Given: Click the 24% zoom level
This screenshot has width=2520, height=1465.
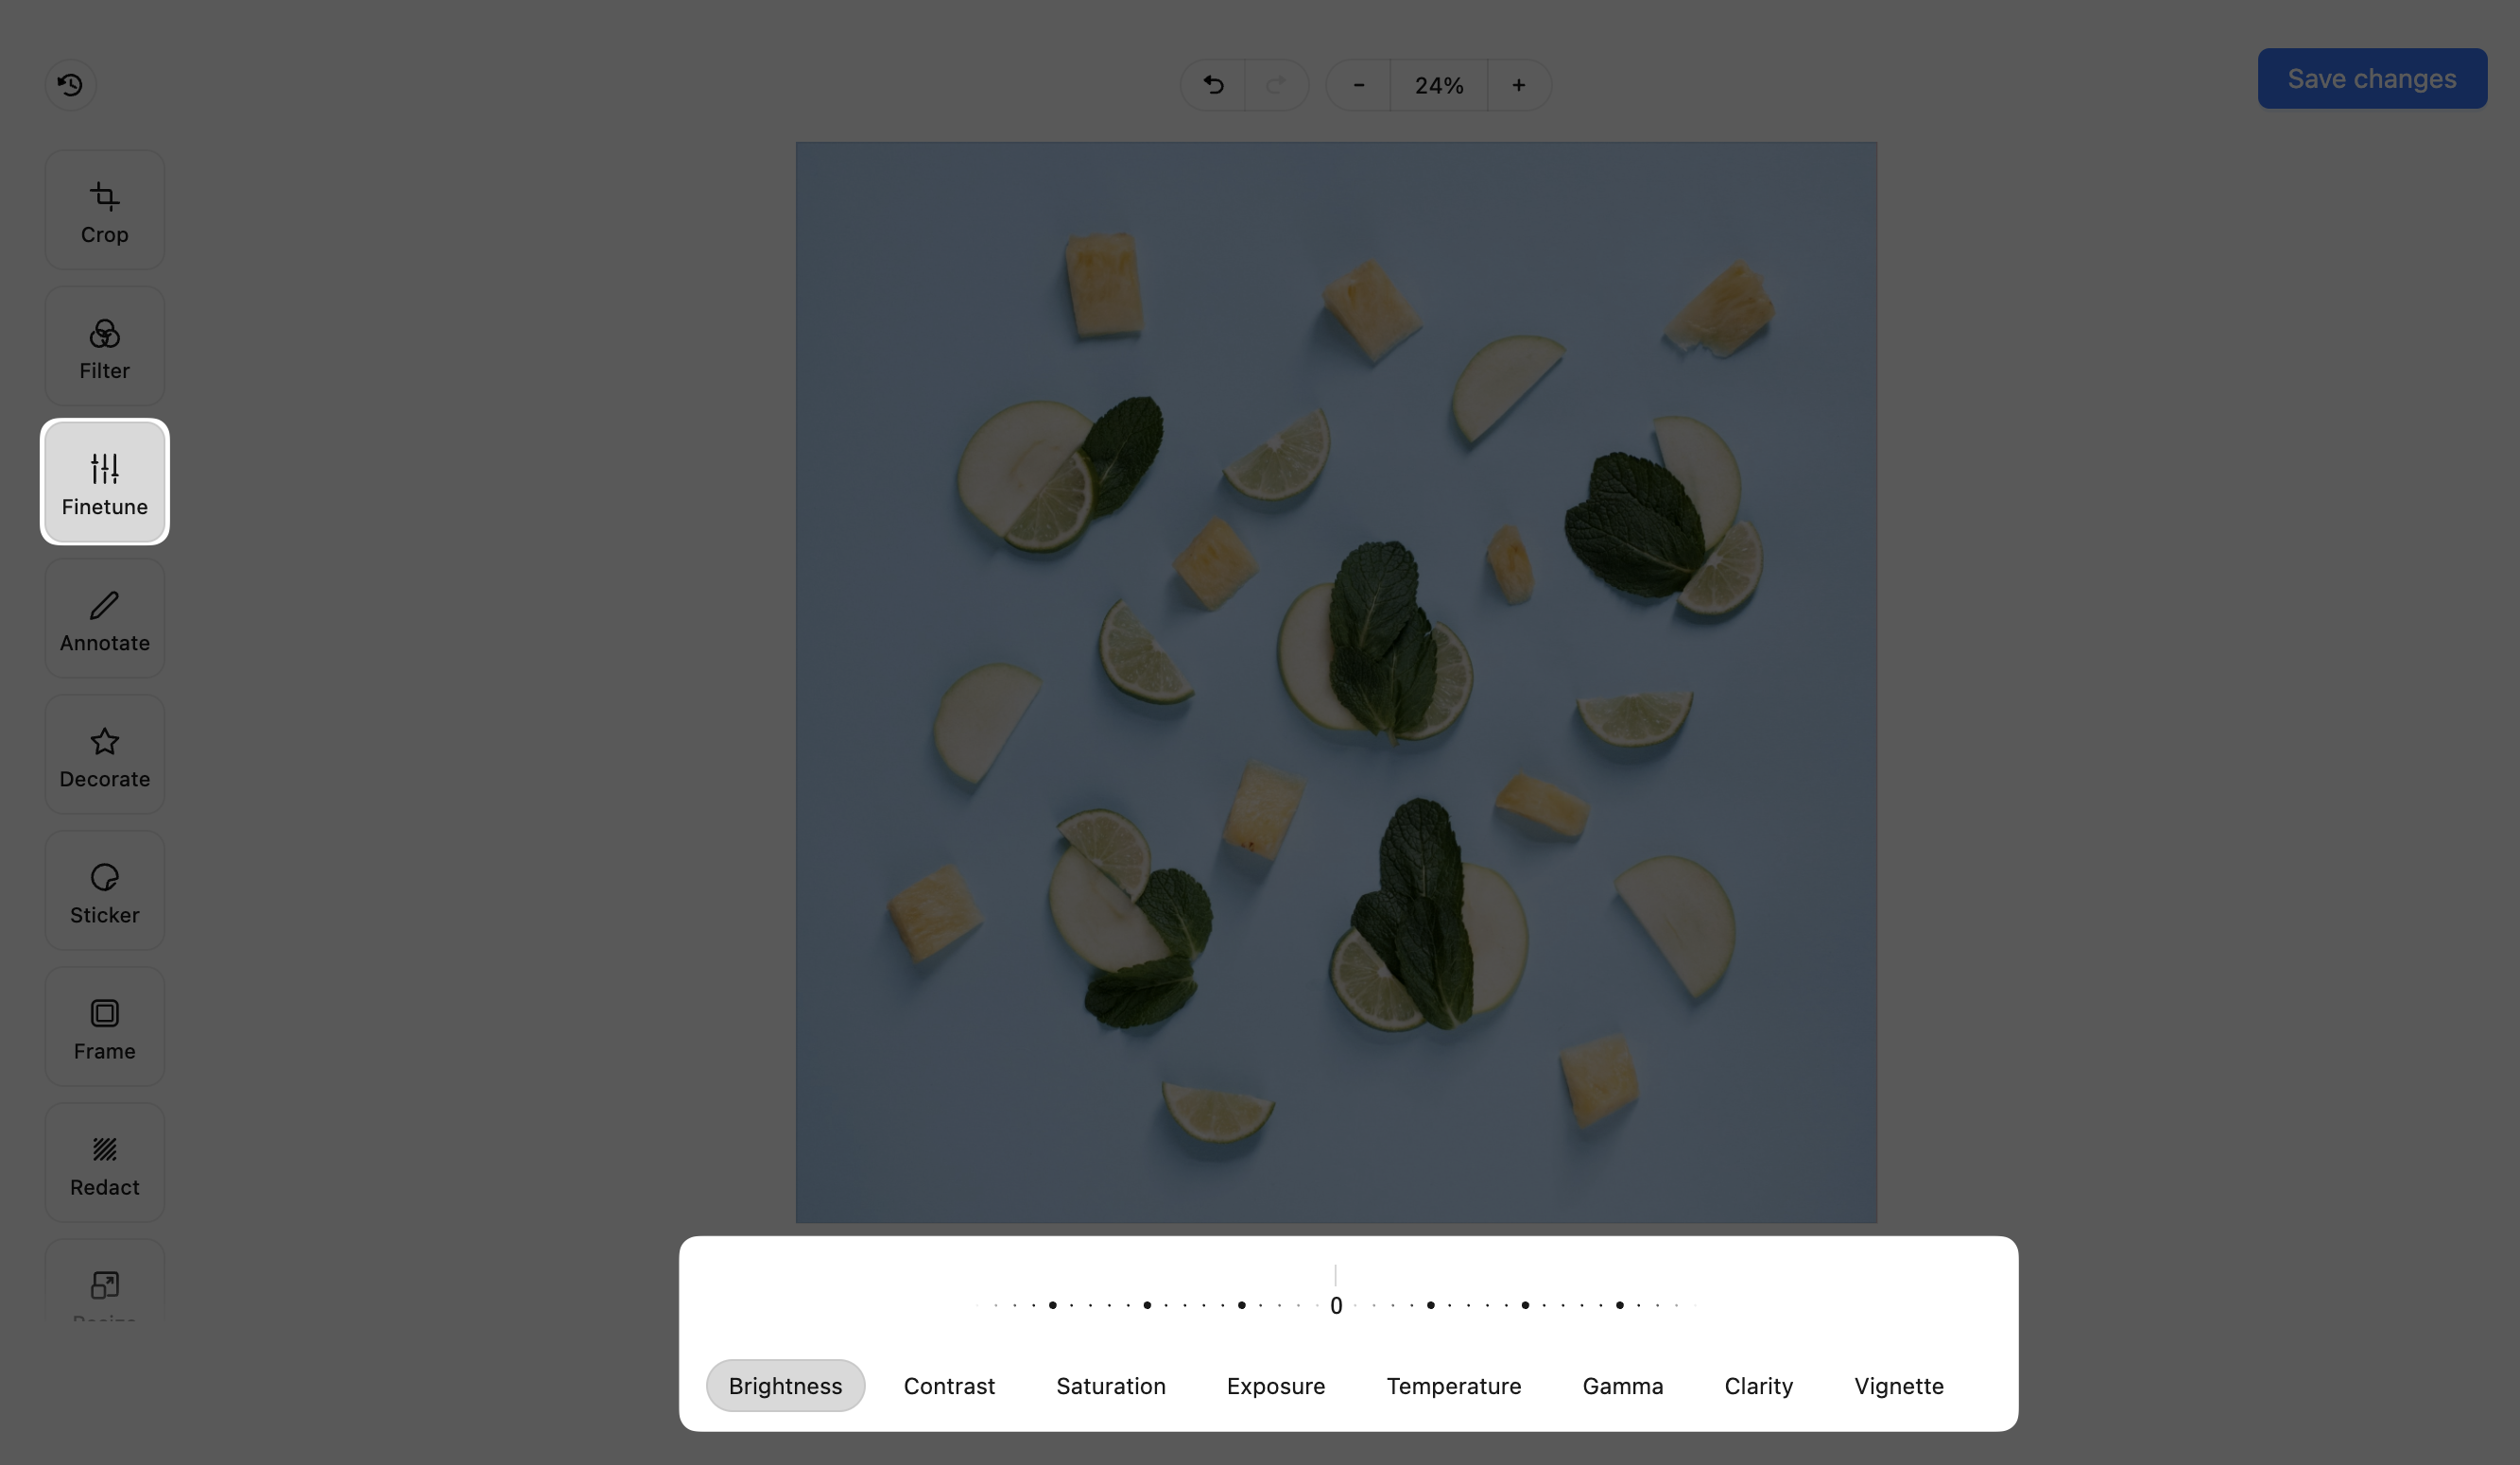Looking at the screenshot, I should [x=1438, y=85].
